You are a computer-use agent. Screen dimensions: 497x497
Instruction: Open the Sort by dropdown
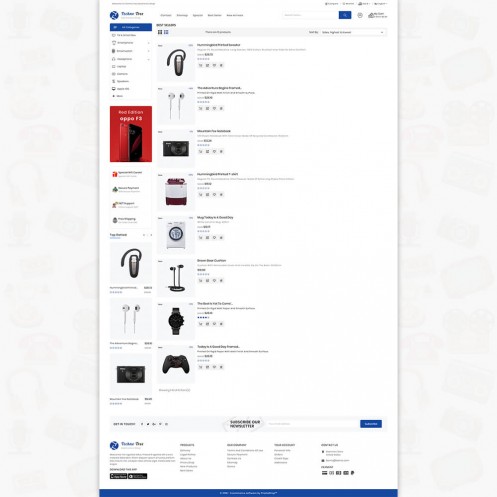[352, 32]
